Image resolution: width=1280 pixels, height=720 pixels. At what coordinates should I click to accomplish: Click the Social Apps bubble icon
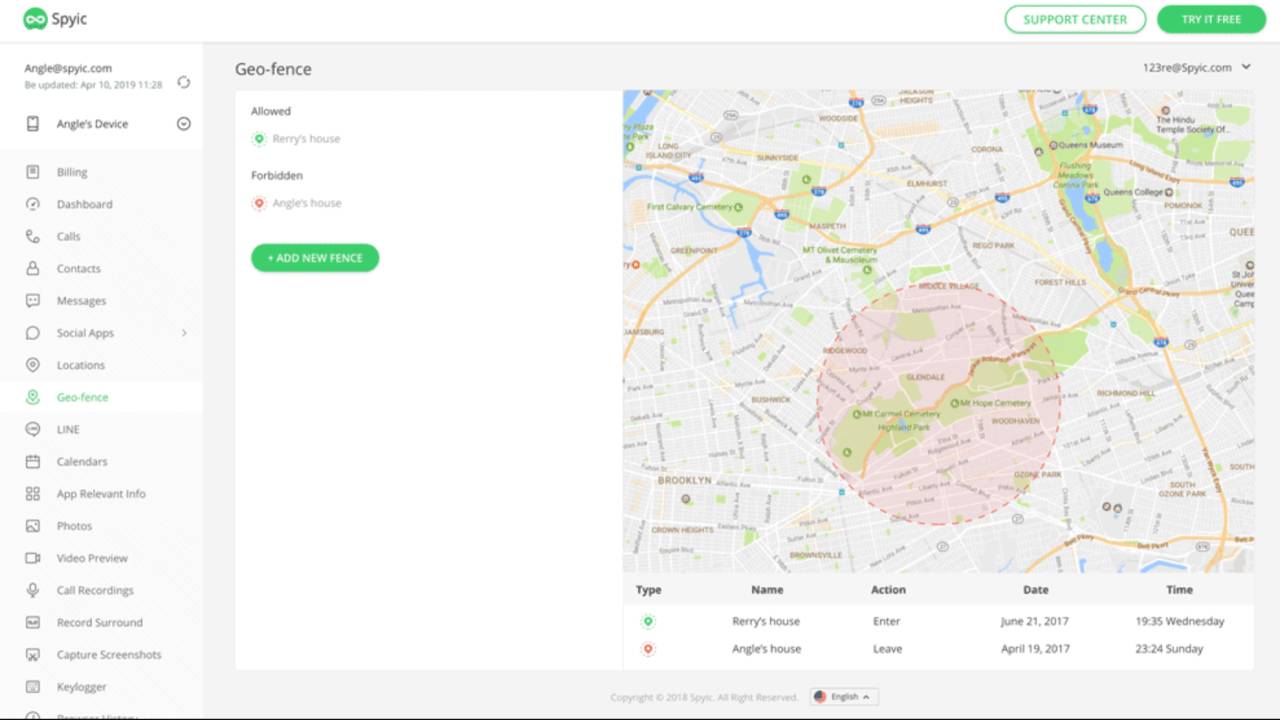tap(33, 333)
